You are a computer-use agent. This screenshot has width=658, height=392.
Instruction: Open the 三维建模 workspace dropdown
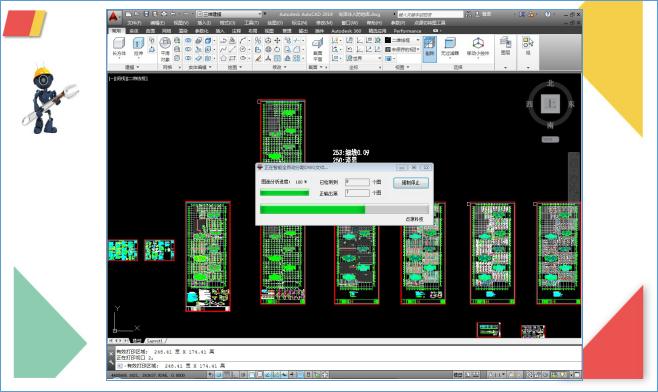(x=230, y=14)
